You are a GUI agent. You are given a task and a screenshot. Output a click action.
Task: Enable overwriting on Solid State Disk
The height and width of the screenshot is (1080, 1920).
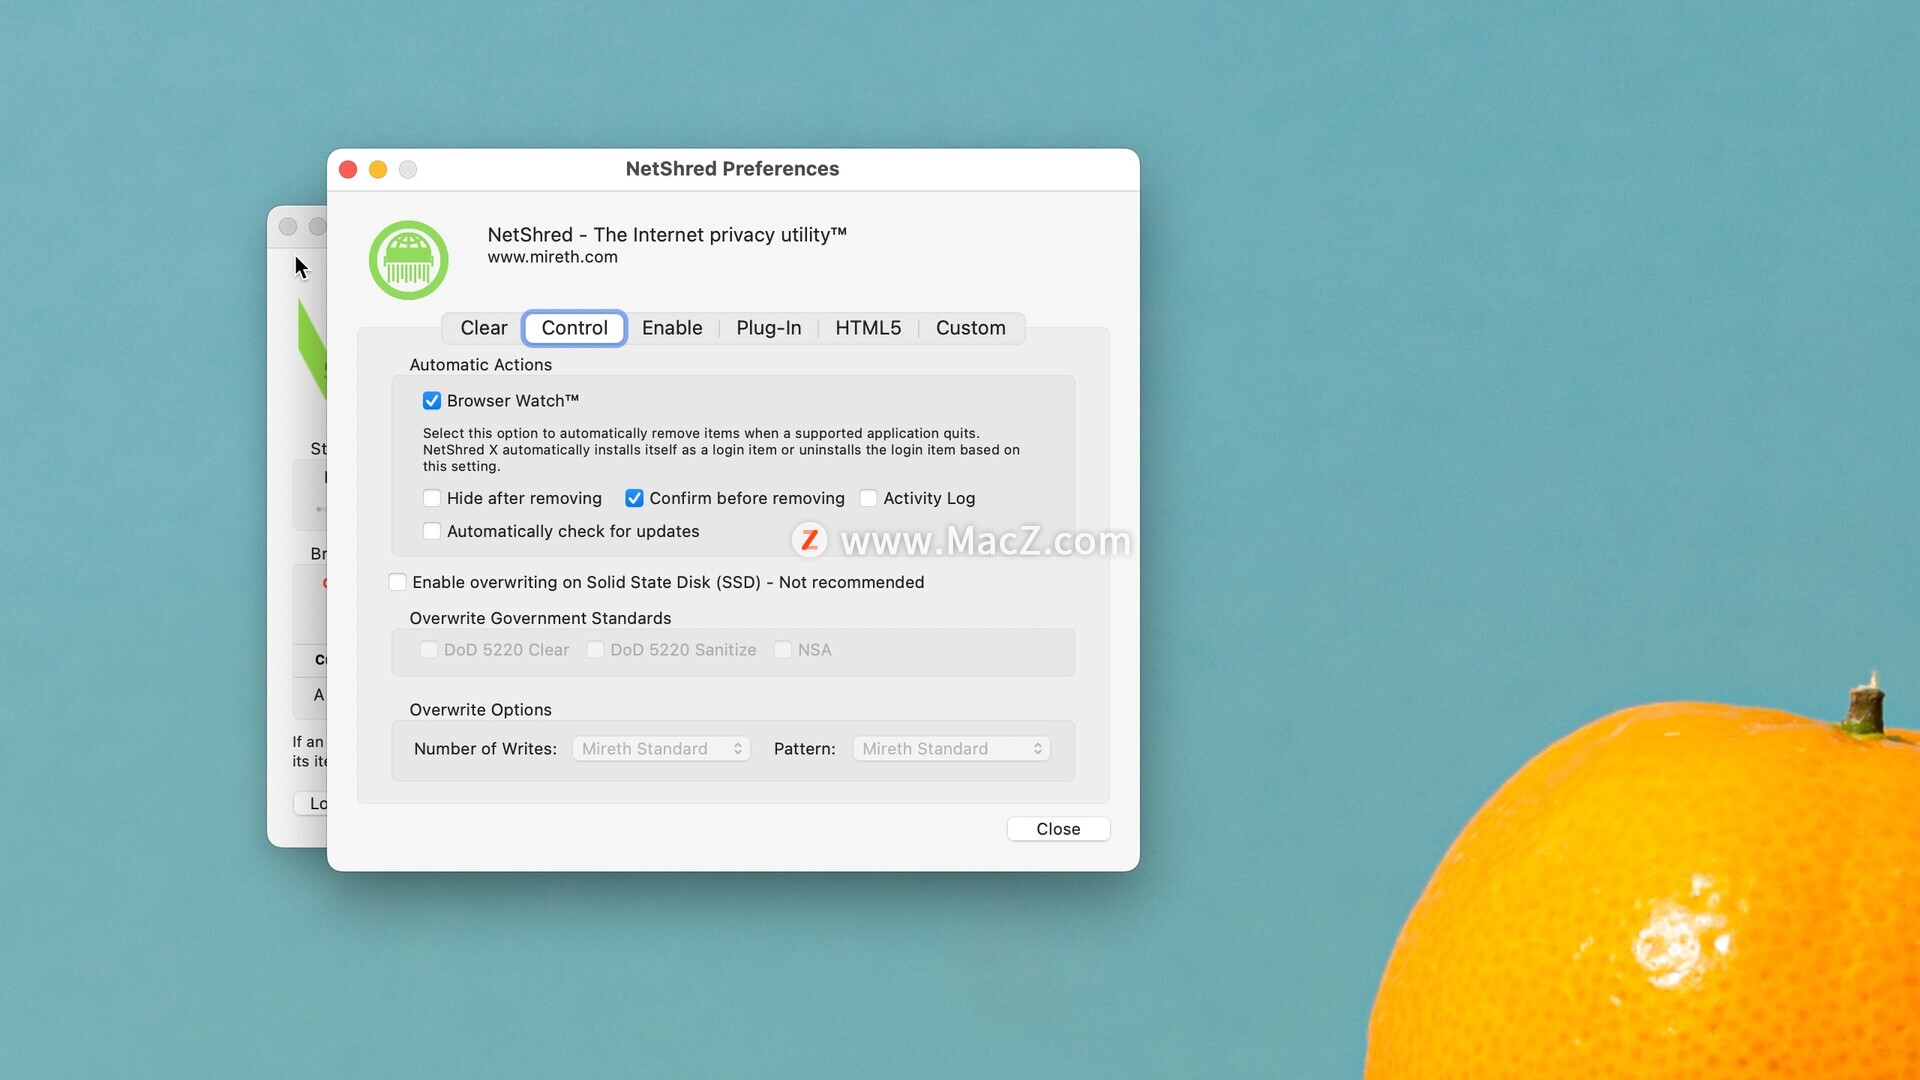397,582
